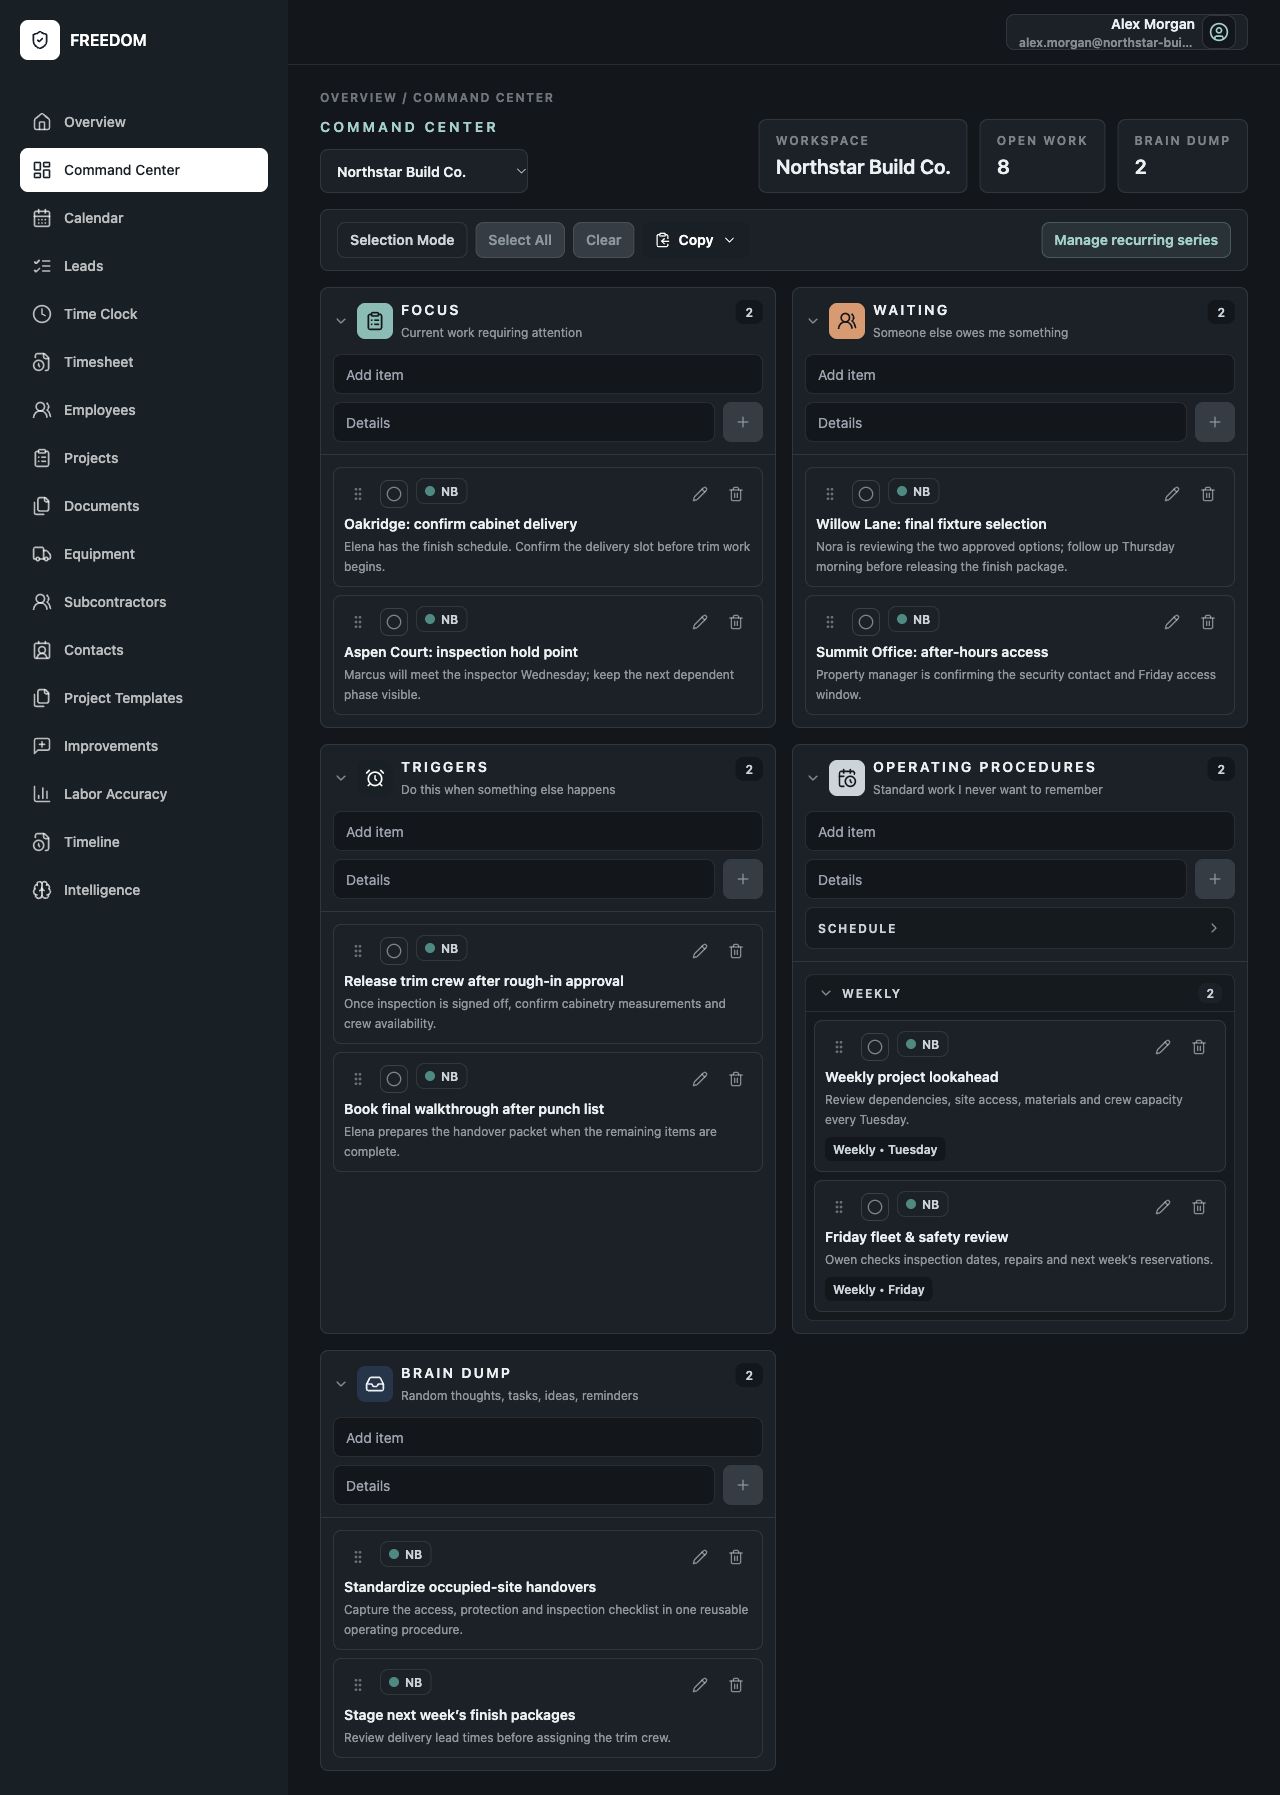
Task: Go to Time Clock page
Action: point(144,314)
